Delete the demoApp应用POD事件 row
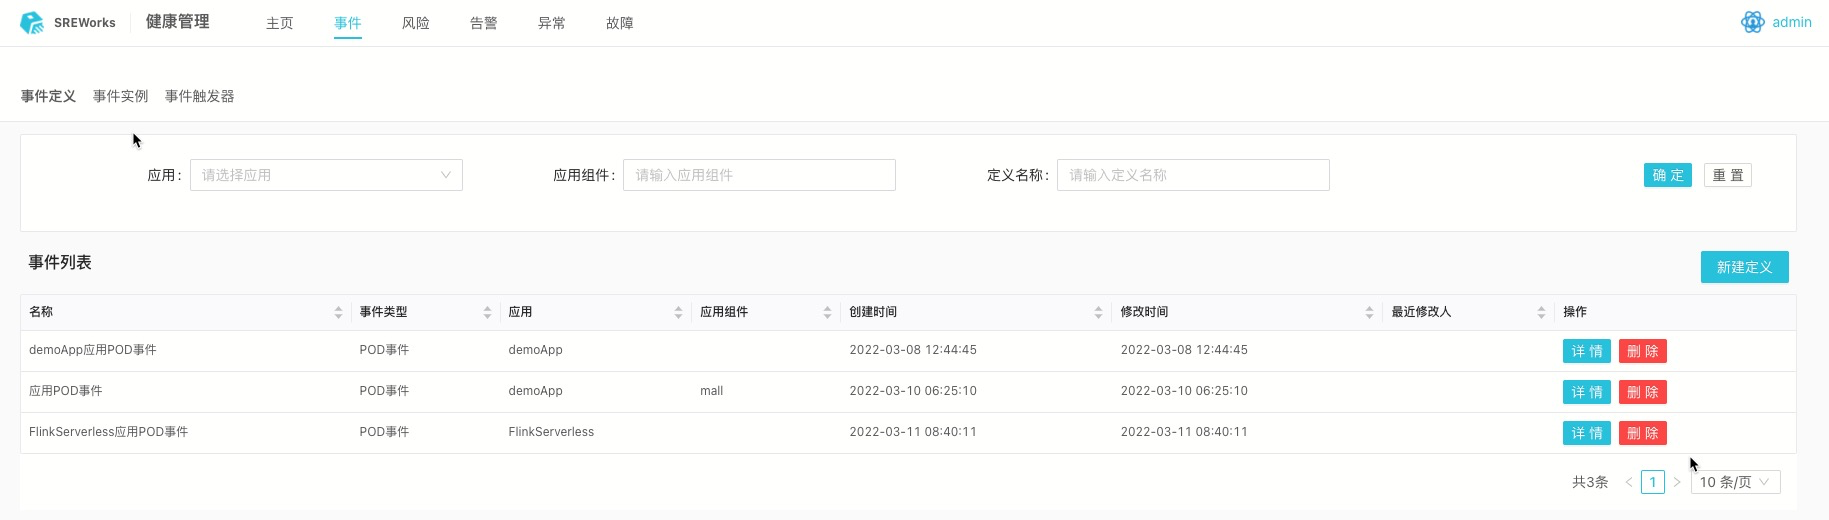Viewport: 1829px width, 520px height. tap(1642, 351)
